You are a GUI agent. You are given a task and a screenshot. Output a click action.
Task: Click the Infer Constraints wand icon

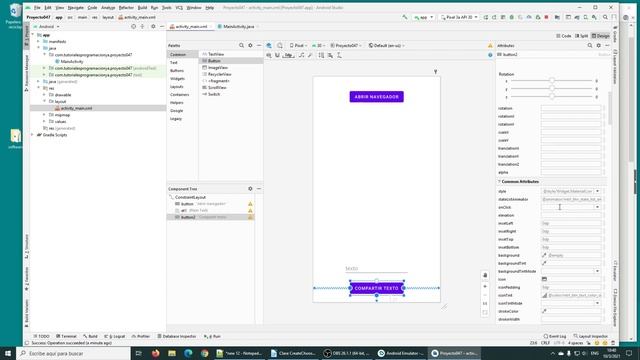click(x=310, y=55)
